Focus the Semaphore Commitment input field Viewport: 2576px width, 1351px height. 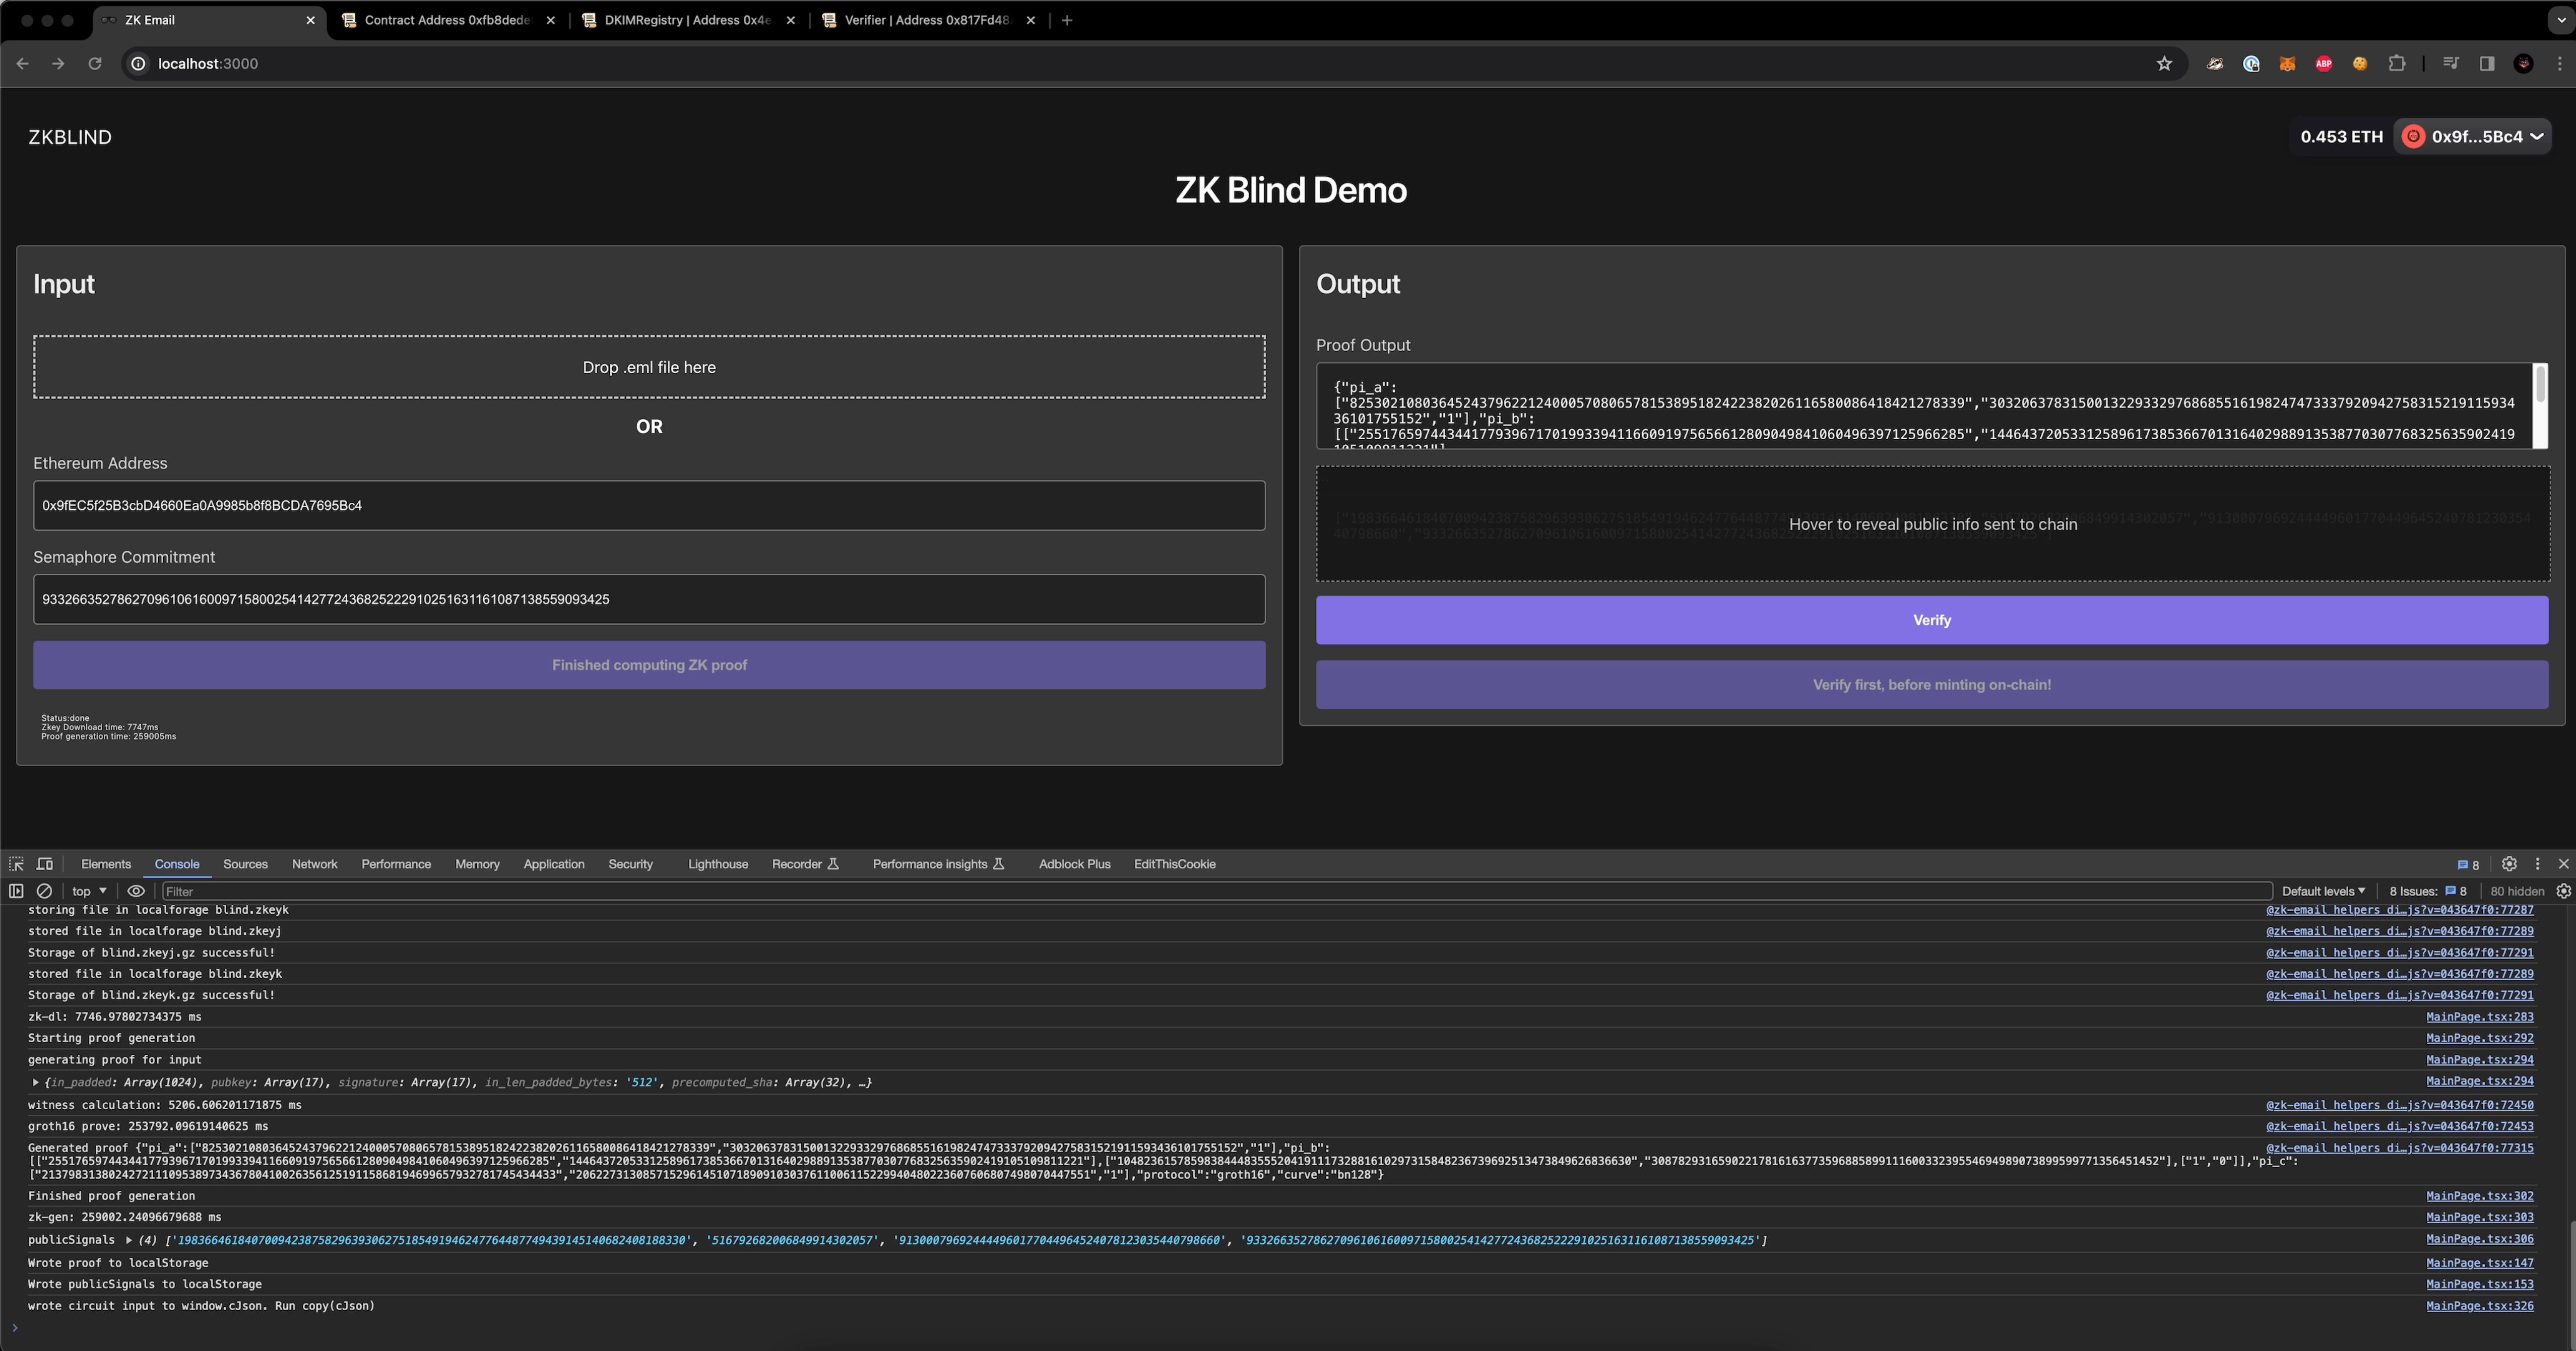pyautogui.click(x=649, y=600)
